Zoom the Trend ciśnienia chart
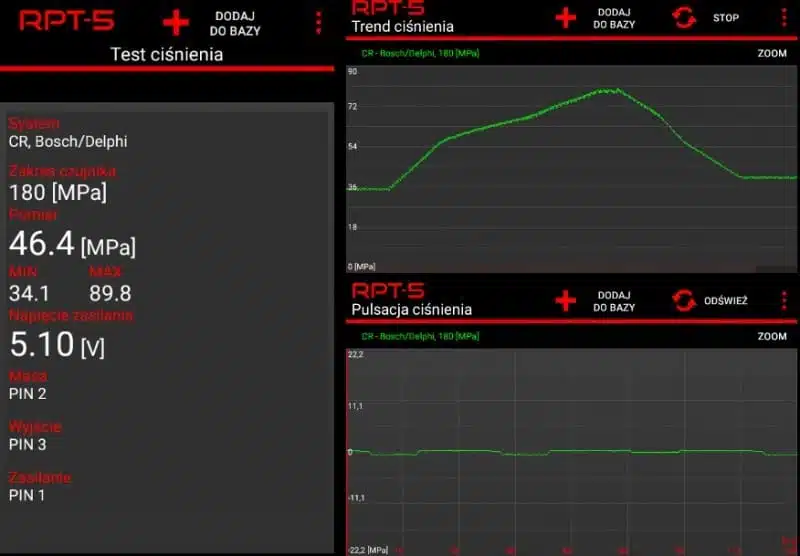This screenshot has width=800, height=556. [x=772, y=53]
